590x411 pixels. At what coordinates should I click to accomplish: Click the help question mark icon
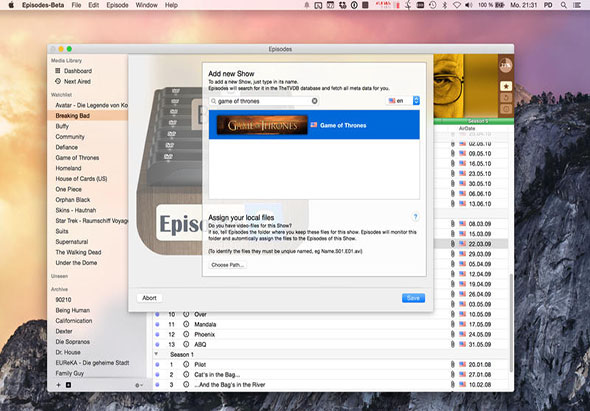click(x=415, y=217)
